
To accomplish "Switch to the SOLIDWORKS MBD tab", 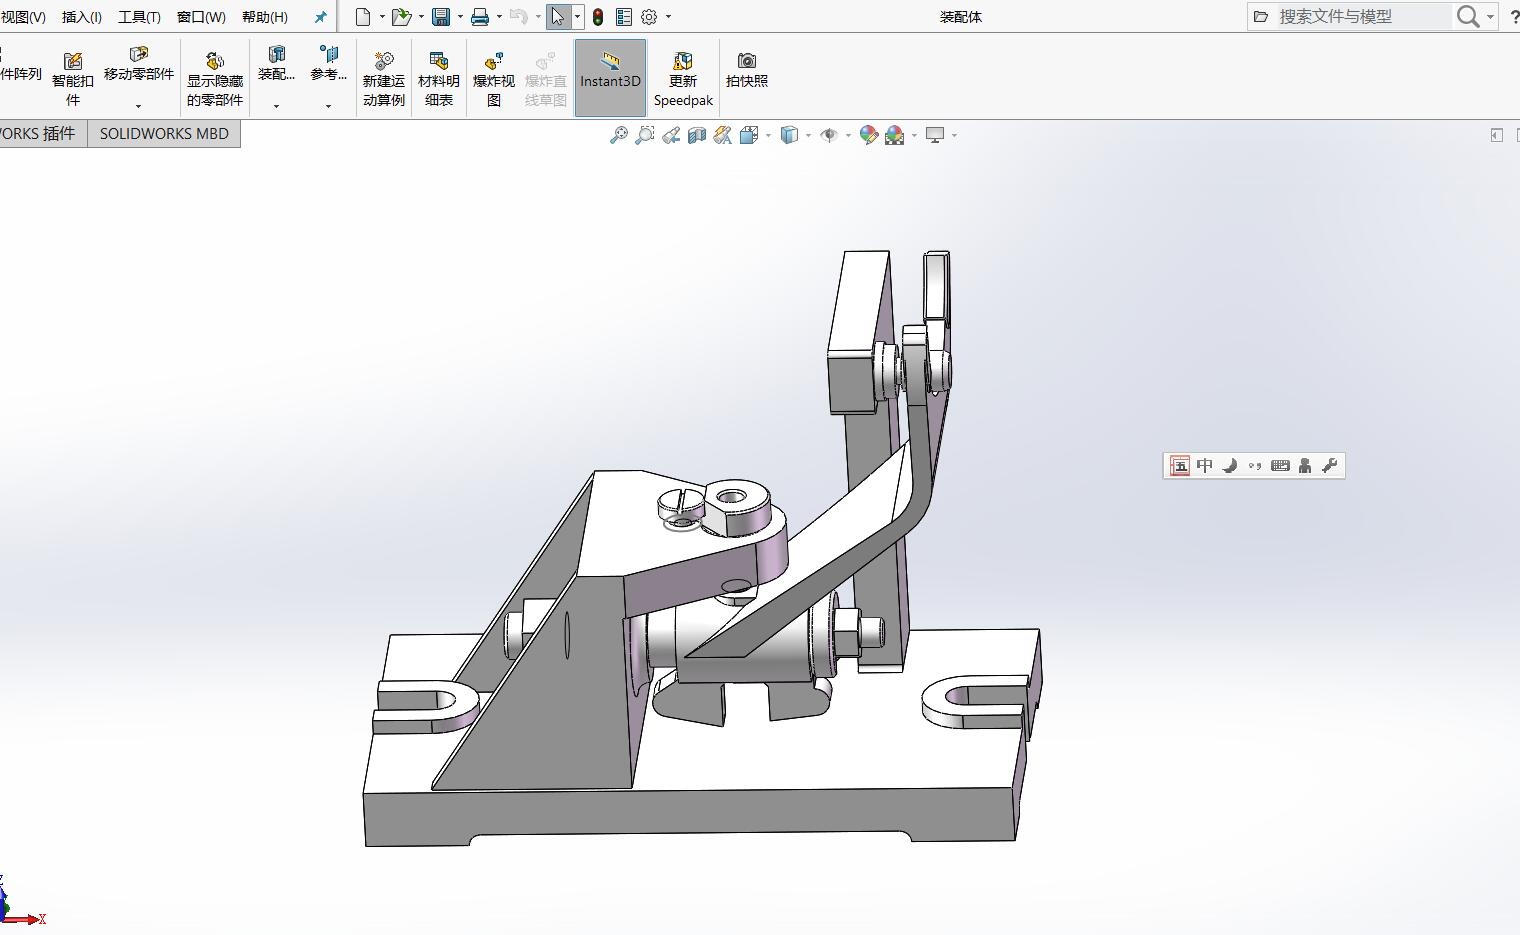I will (164, 134).
